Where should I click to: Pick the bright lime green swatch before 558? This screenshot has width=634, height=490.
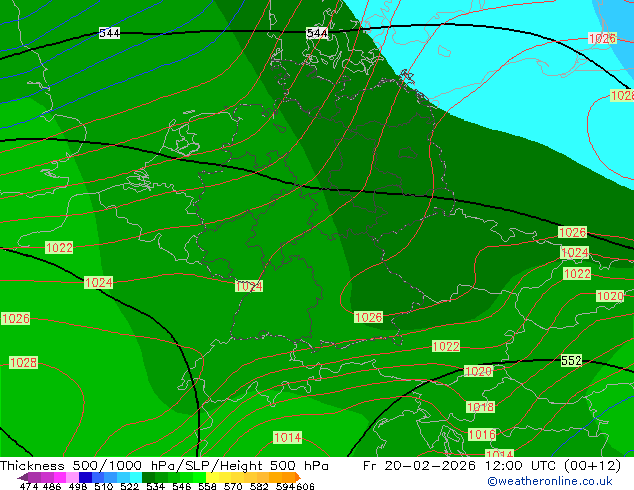pyautogui.click(x=199, y=477)
